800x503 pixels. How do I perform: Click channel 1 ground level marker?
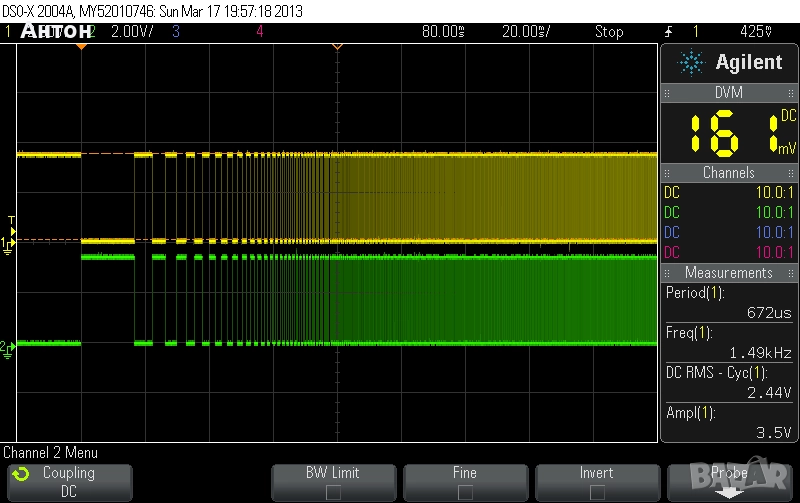8,244
